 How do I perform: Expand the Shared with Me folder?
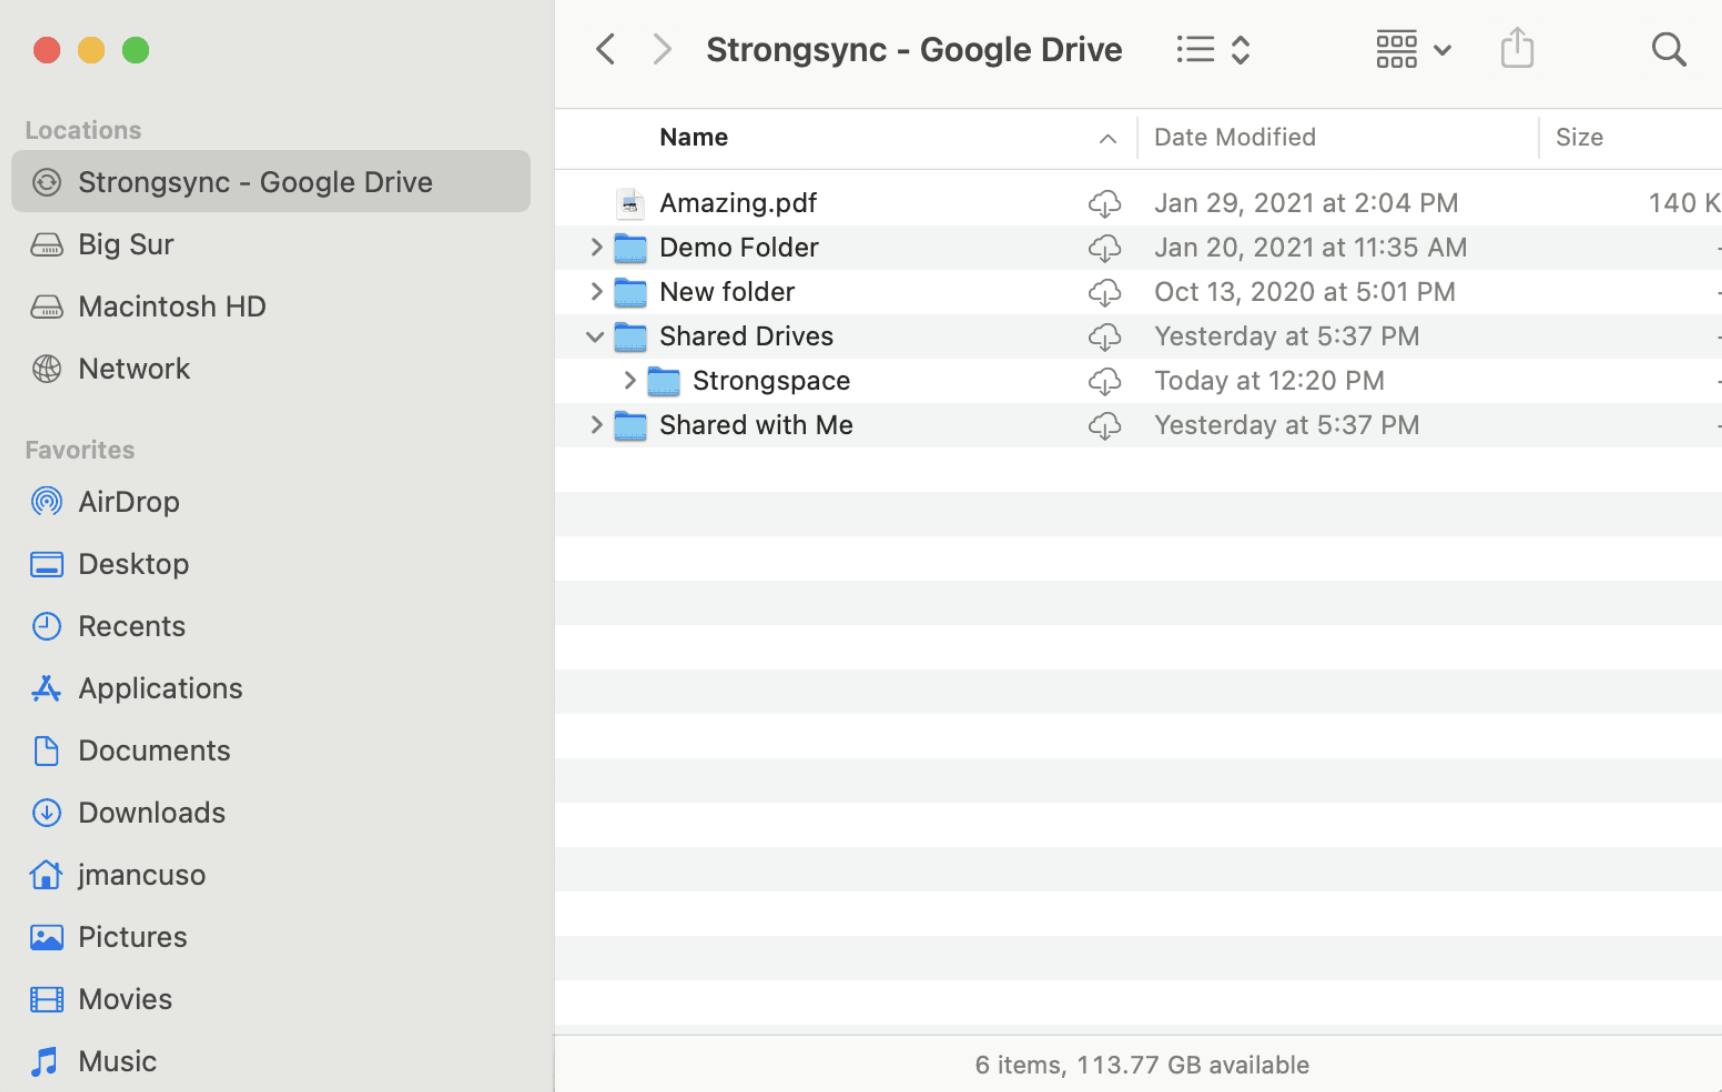(596, 425)
